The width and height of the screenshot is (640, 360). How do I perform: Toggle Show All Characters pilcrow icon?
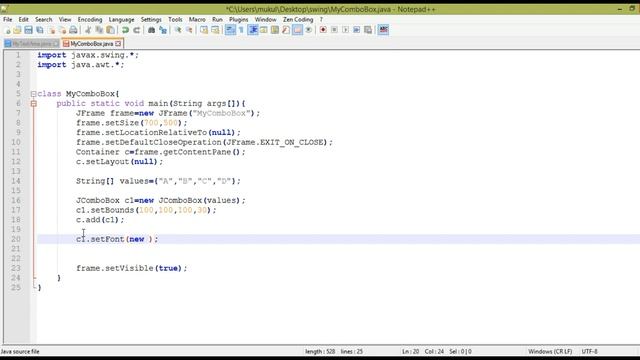coord(241,30)
